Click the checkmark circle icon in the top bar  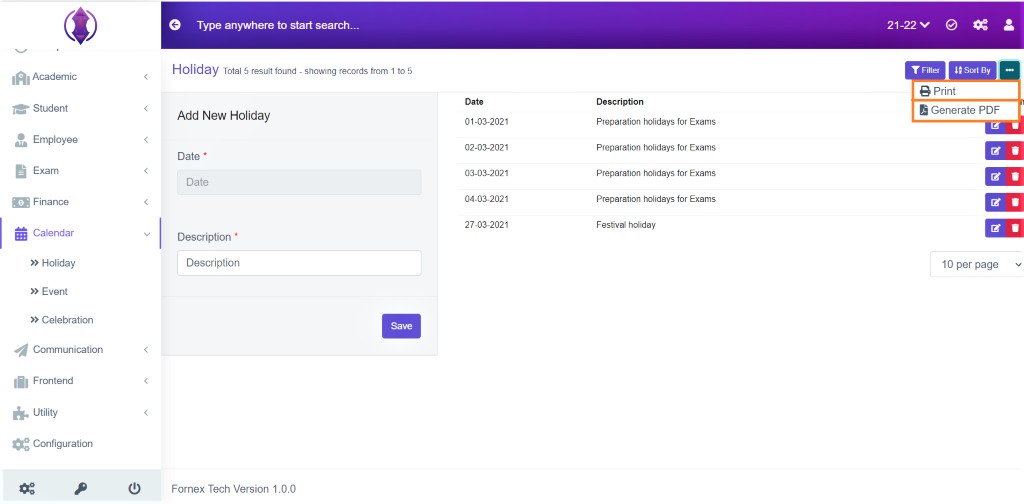point(952,25)
